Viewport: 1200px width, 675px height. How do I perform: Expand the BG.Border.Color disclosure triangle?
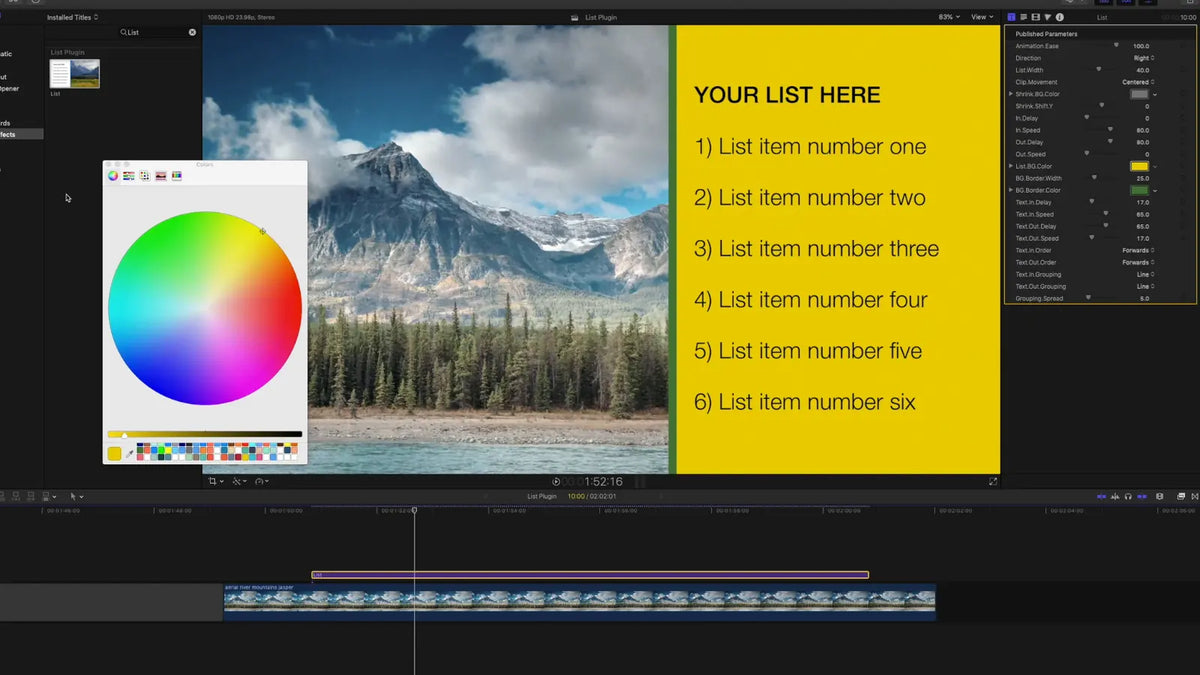pyautogui.click(x=1011, y=190)
